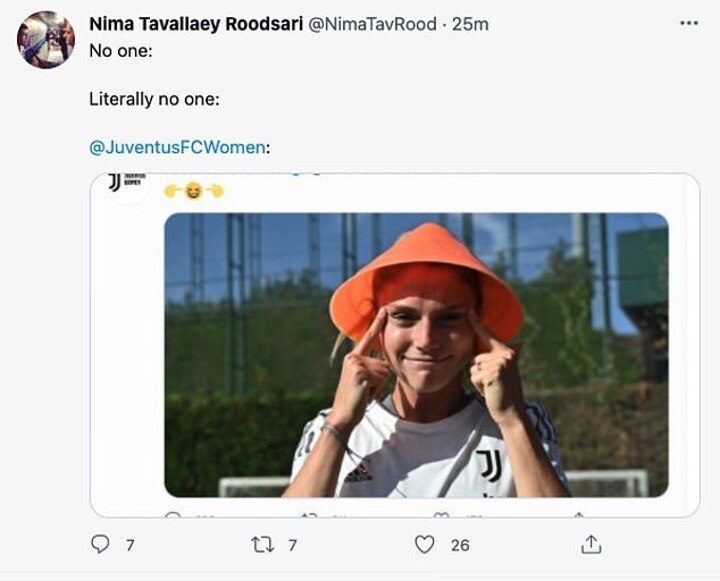Open the @JuventusFCWomen mention link
Image resolution: width=720 pixels, height=581 pixels.
tap(178, 147)
